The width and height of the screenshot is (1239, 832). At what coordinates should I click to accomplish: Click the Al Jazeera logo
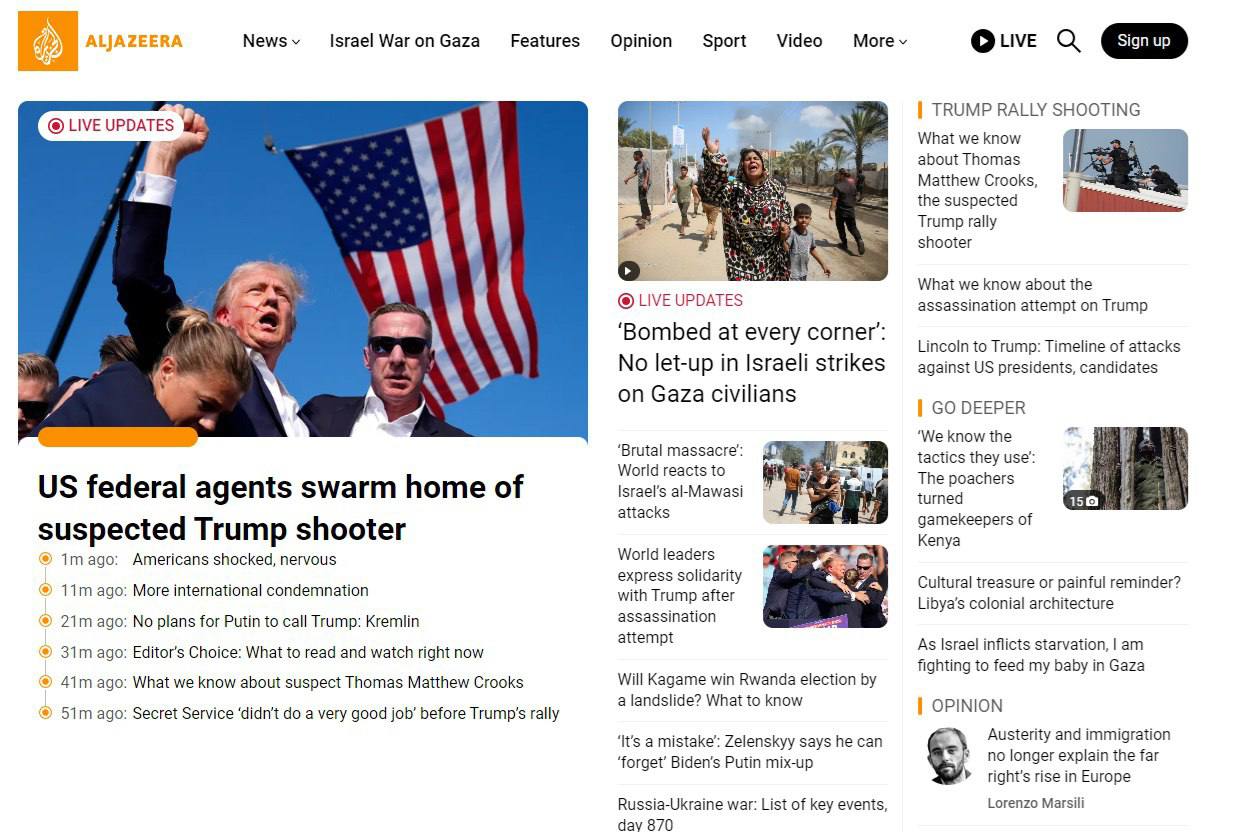click(x=100, y=41)
